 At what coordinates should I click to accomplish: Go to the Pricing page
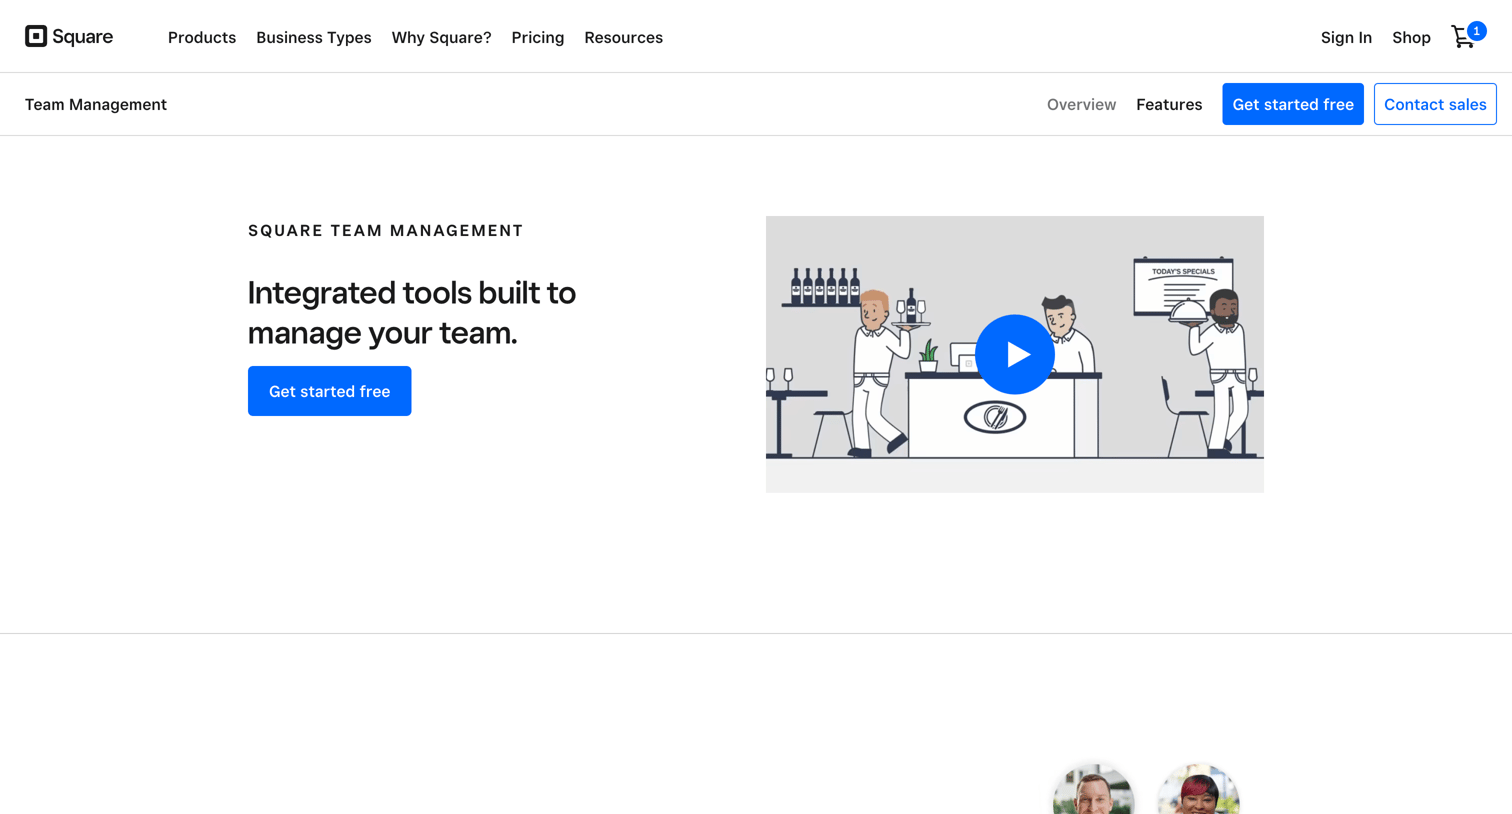(538, 37)
